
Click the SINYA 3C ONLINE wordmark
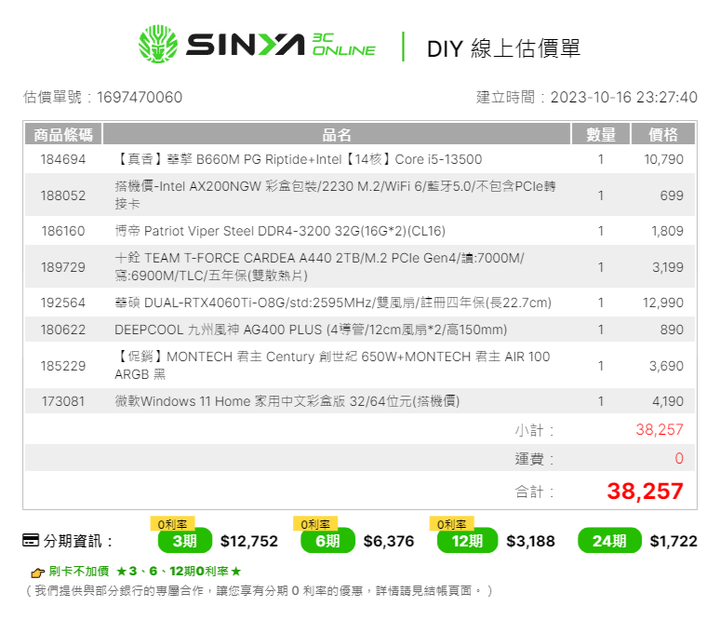(281, 45)
